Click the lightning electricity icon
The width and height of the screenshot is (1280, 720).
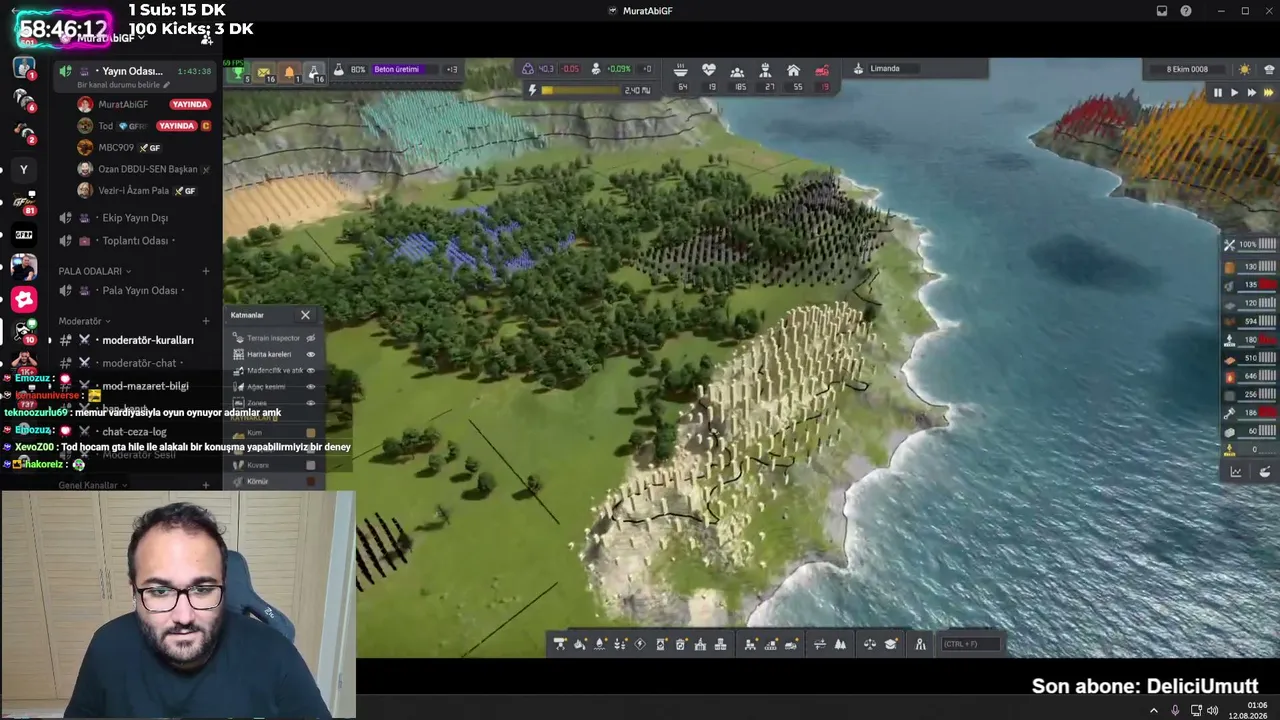pyautogui.click(x=532, y=90)
